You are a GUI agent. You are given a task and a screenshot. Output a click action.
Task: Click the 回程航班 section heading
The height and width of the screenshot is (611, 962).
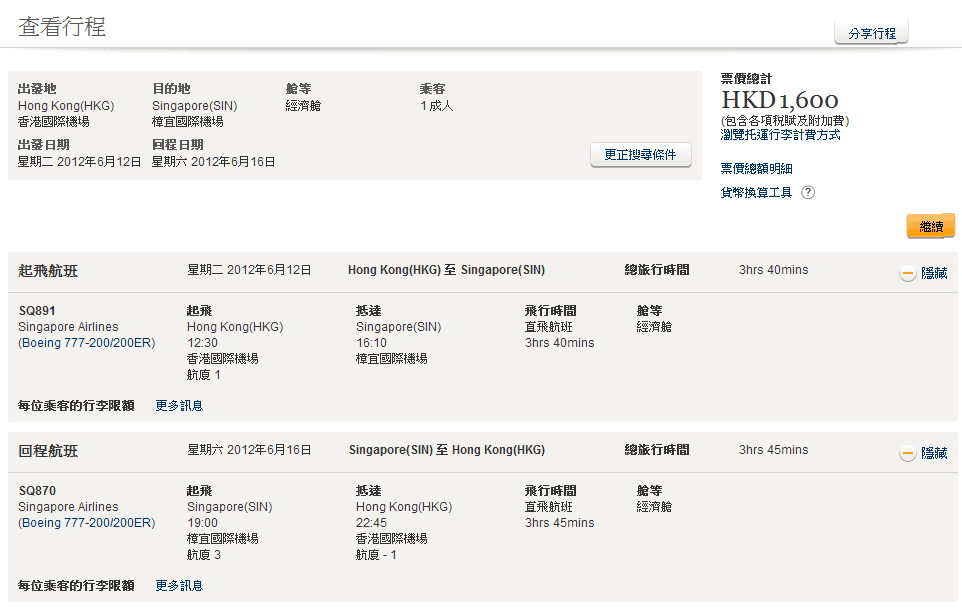pyautogui.click(x=48, y=451)
